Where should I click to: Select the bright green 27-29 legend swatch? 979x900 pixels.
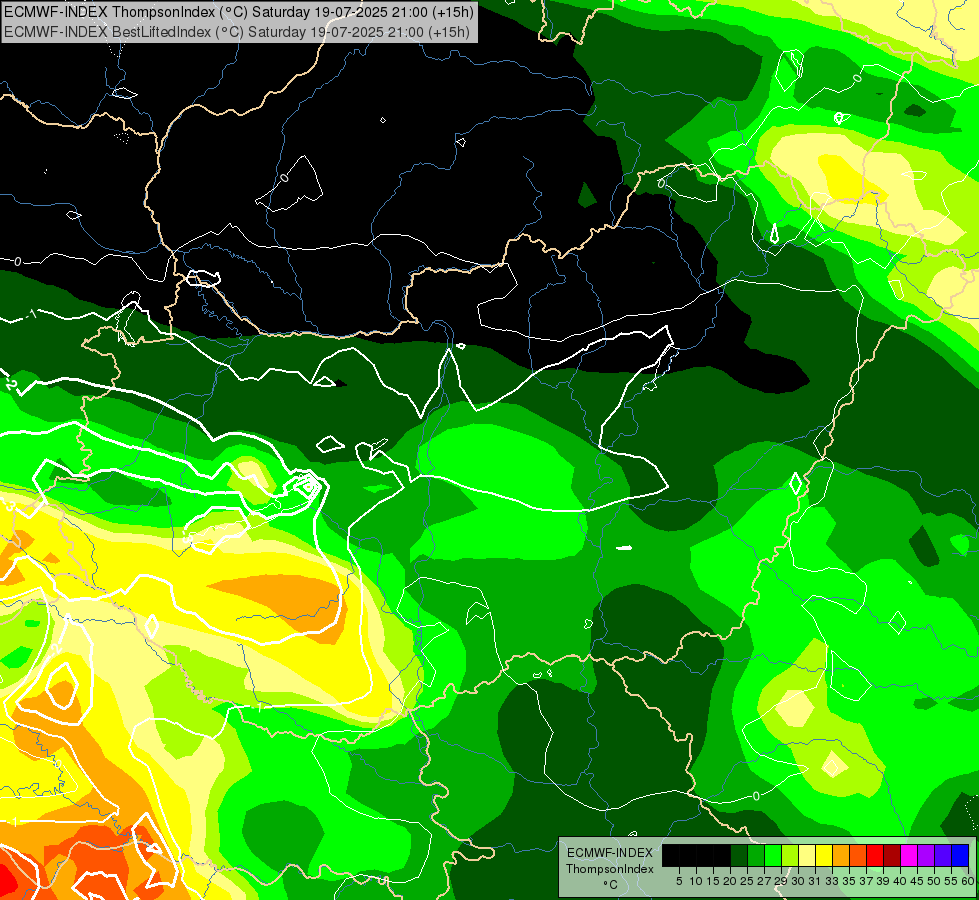pos(773,855)
